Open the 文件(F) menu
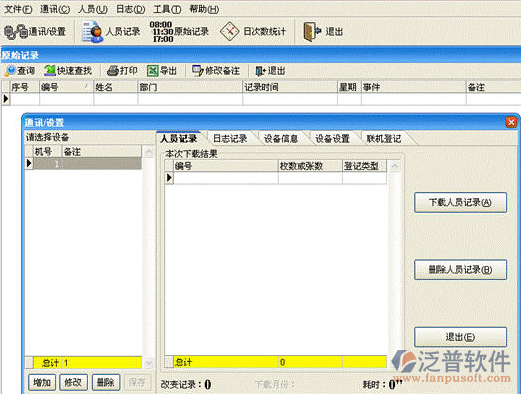This screenshot has height=394, width=521. [18, 9]
